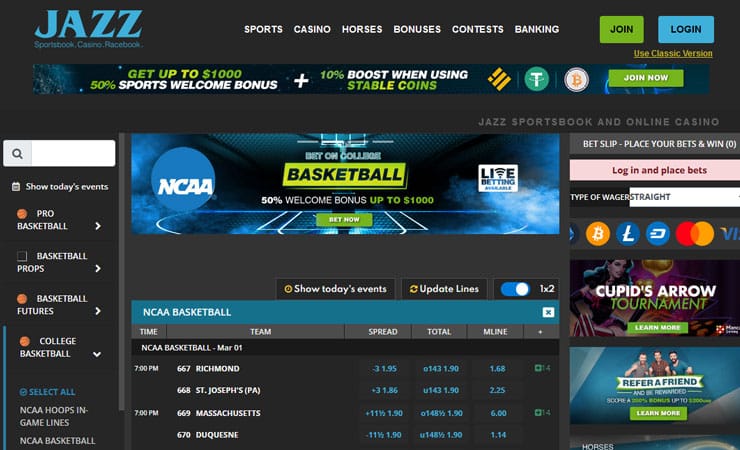Click Join Now in the top banner
The image size is (740, 450).
click(646, 78)
